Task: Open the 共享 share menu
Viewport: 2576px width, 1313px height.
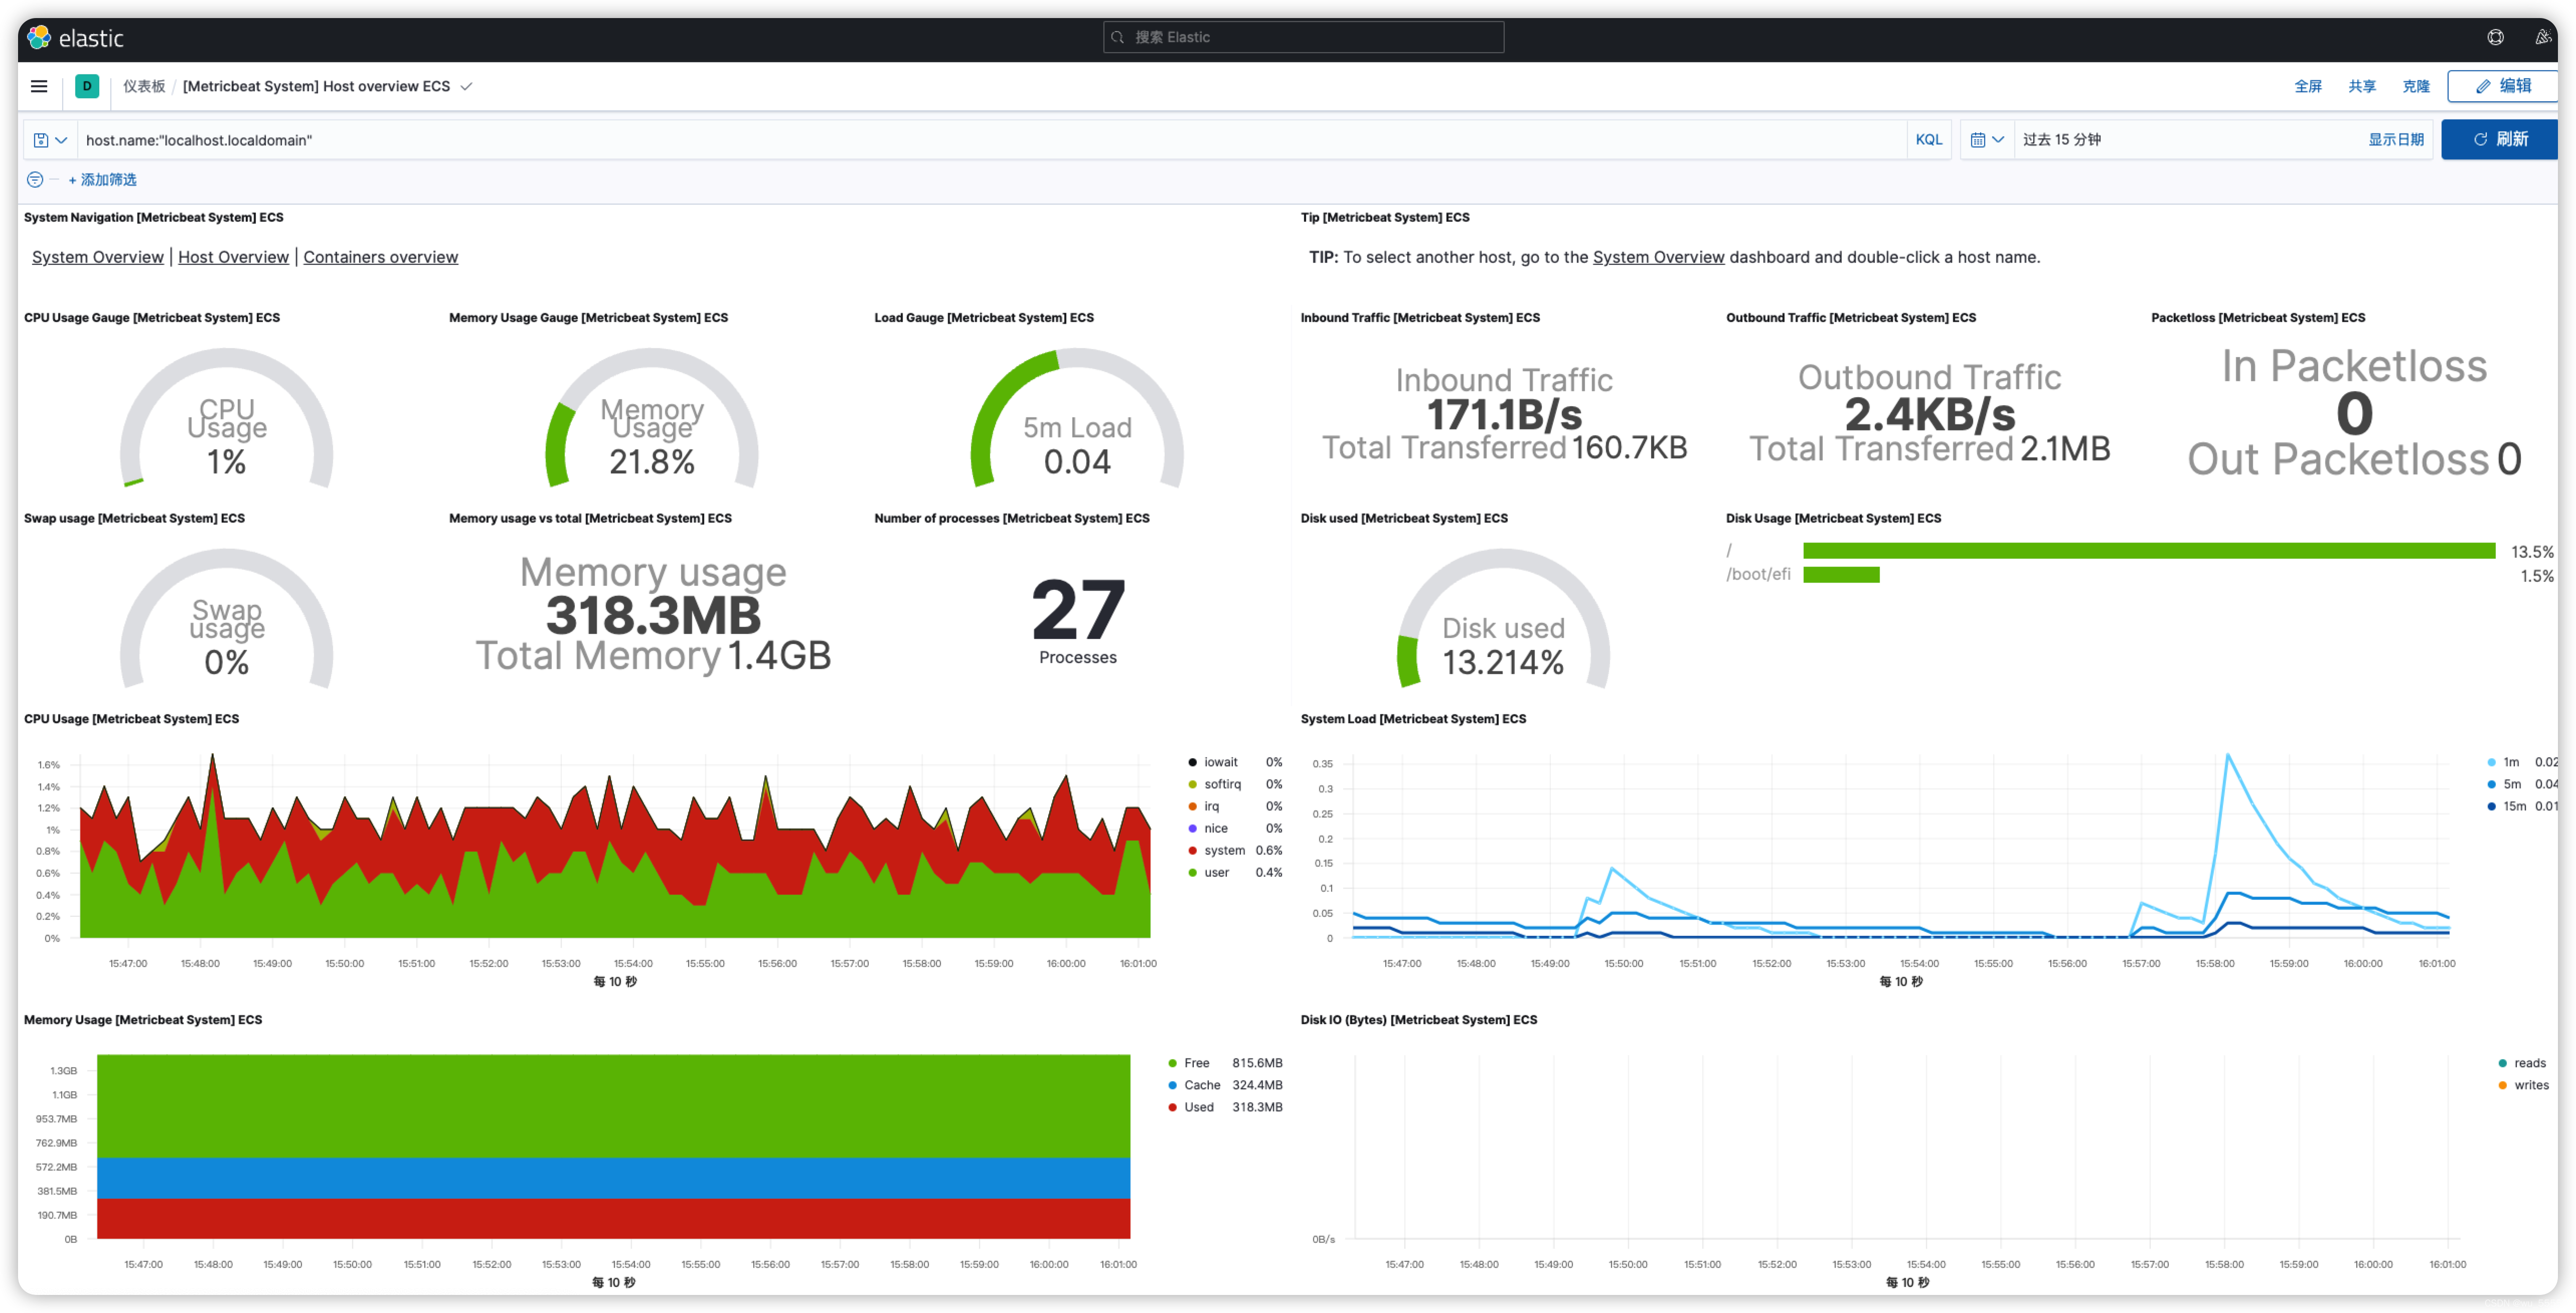Action: pyautogui.click(x=2361, y=86)
